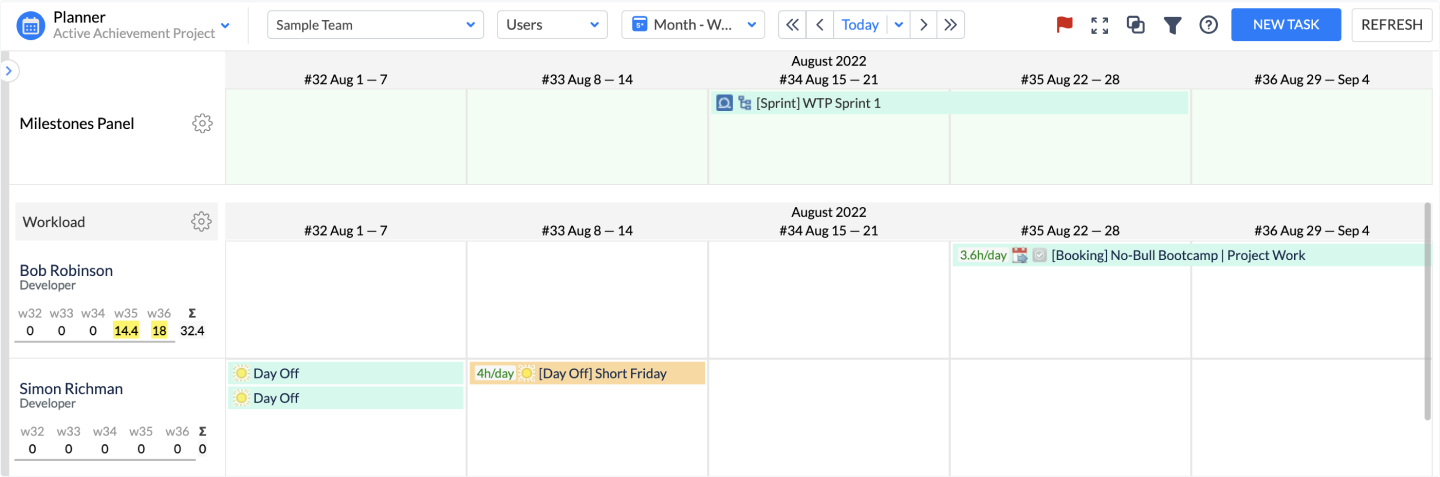Click the REFRESH button
The image size is (1440, 477).
[x=1391, y=25]
